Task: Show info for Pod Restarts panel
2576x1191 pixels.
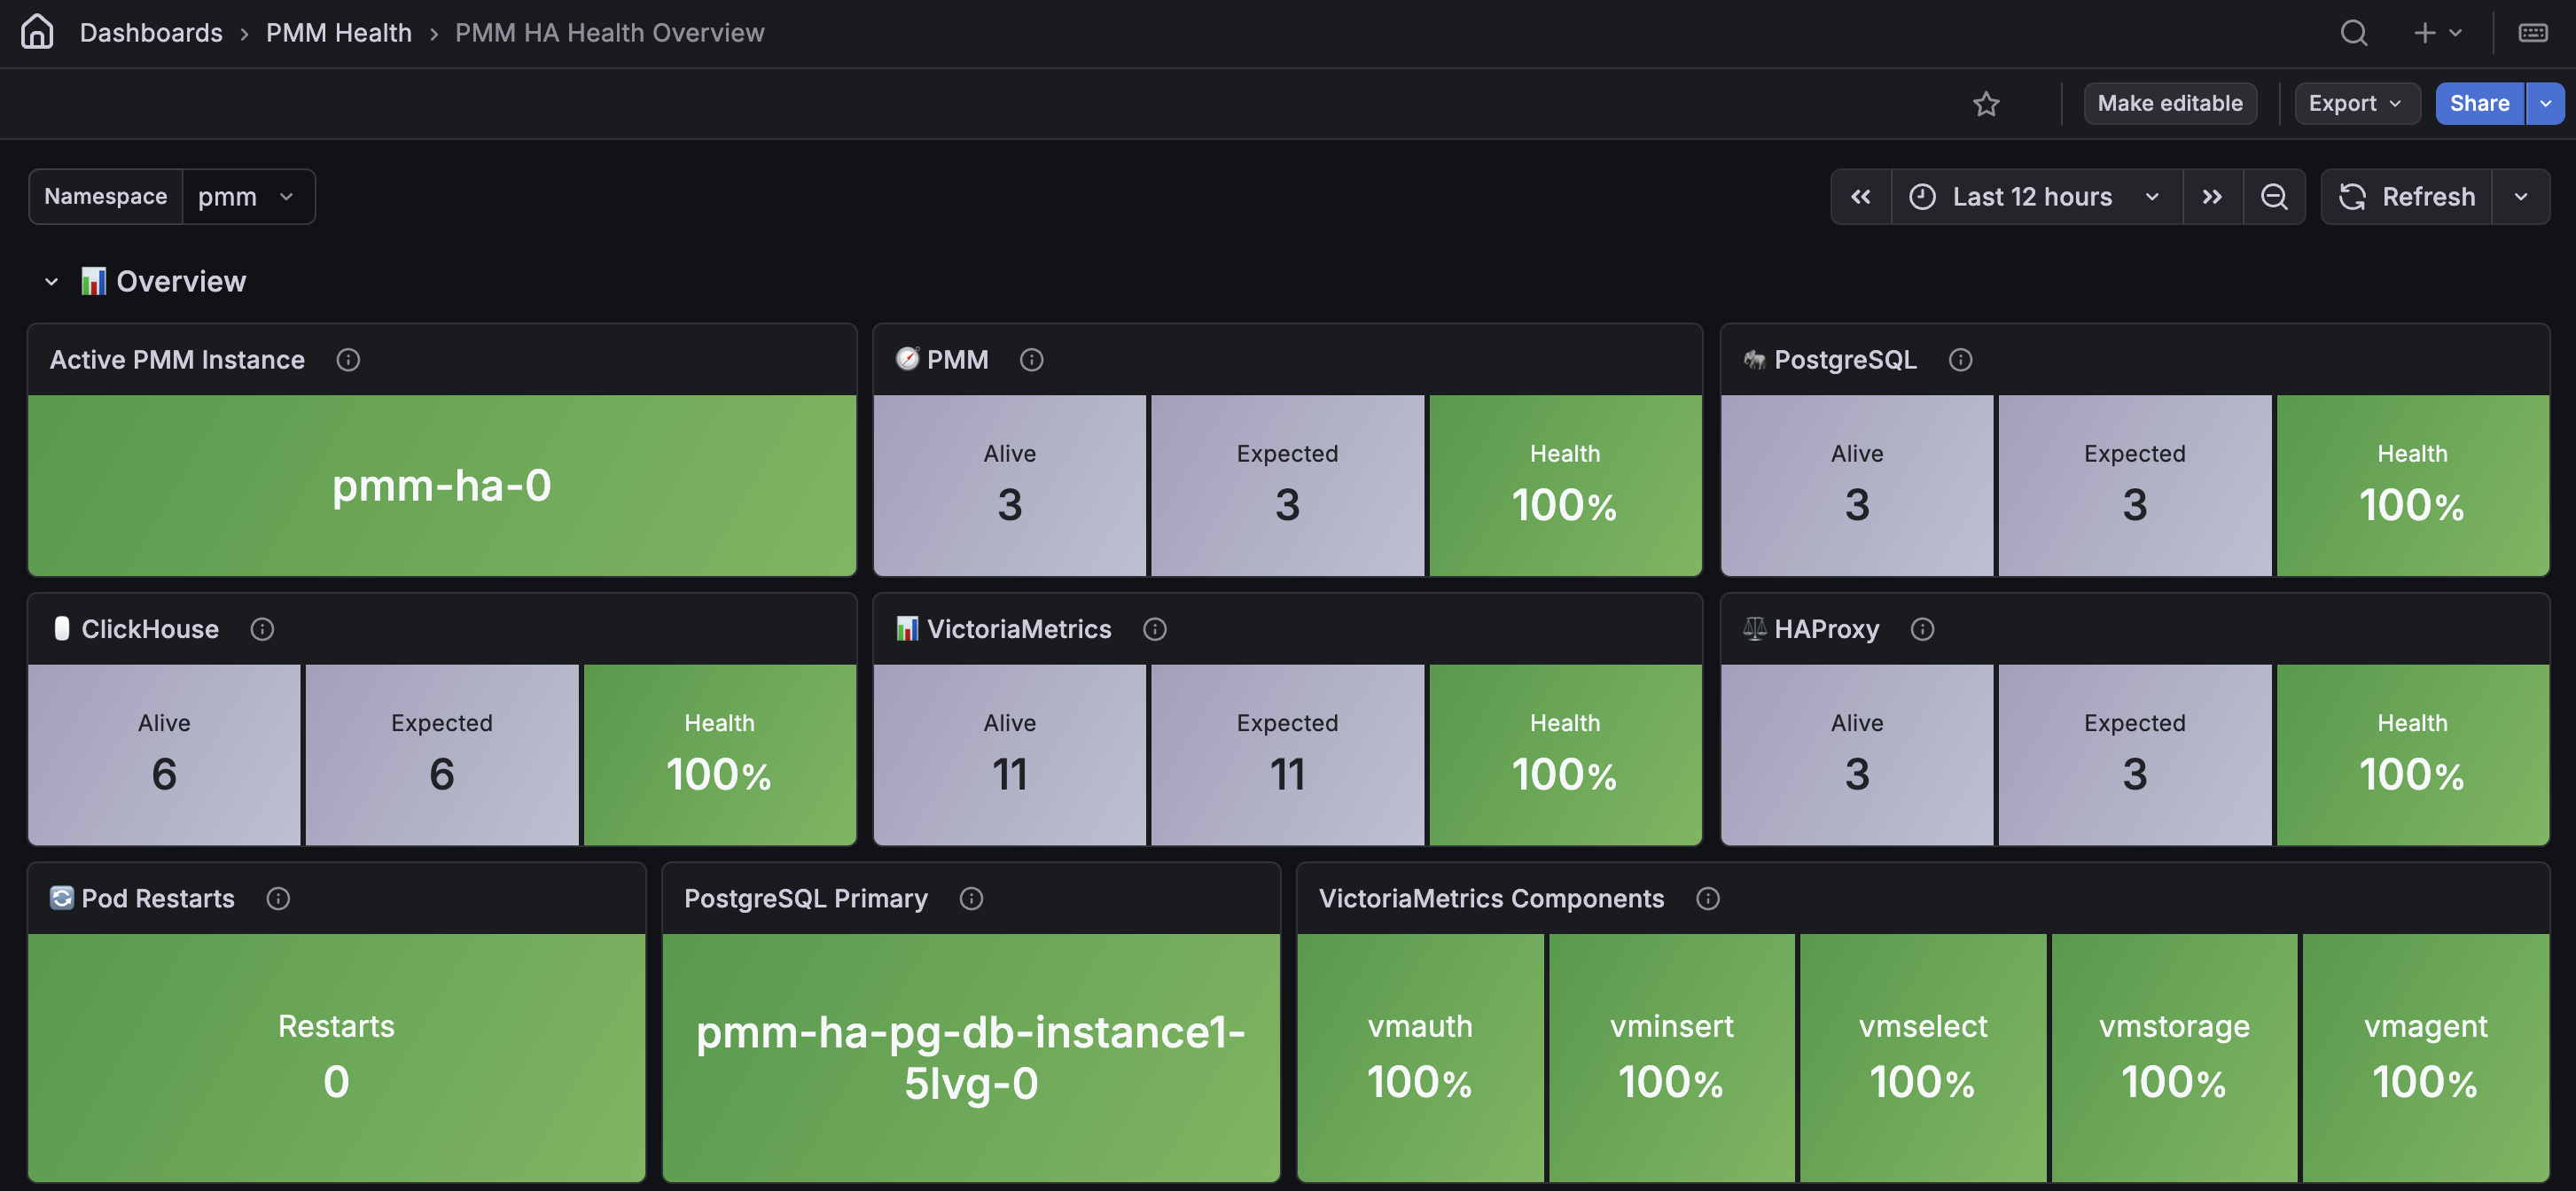Action: (278, 899)
